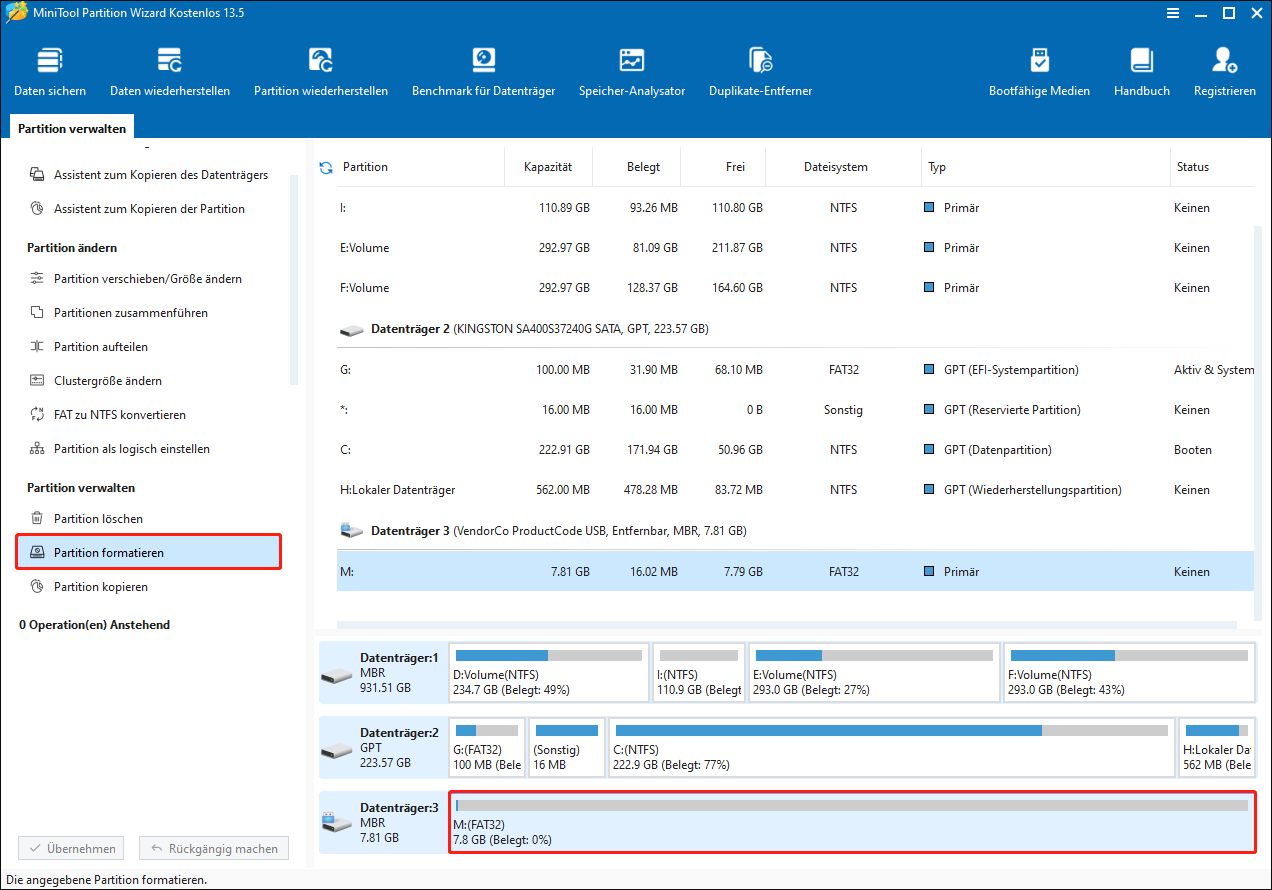Click the Registrieren icon

pos(1224,70)
